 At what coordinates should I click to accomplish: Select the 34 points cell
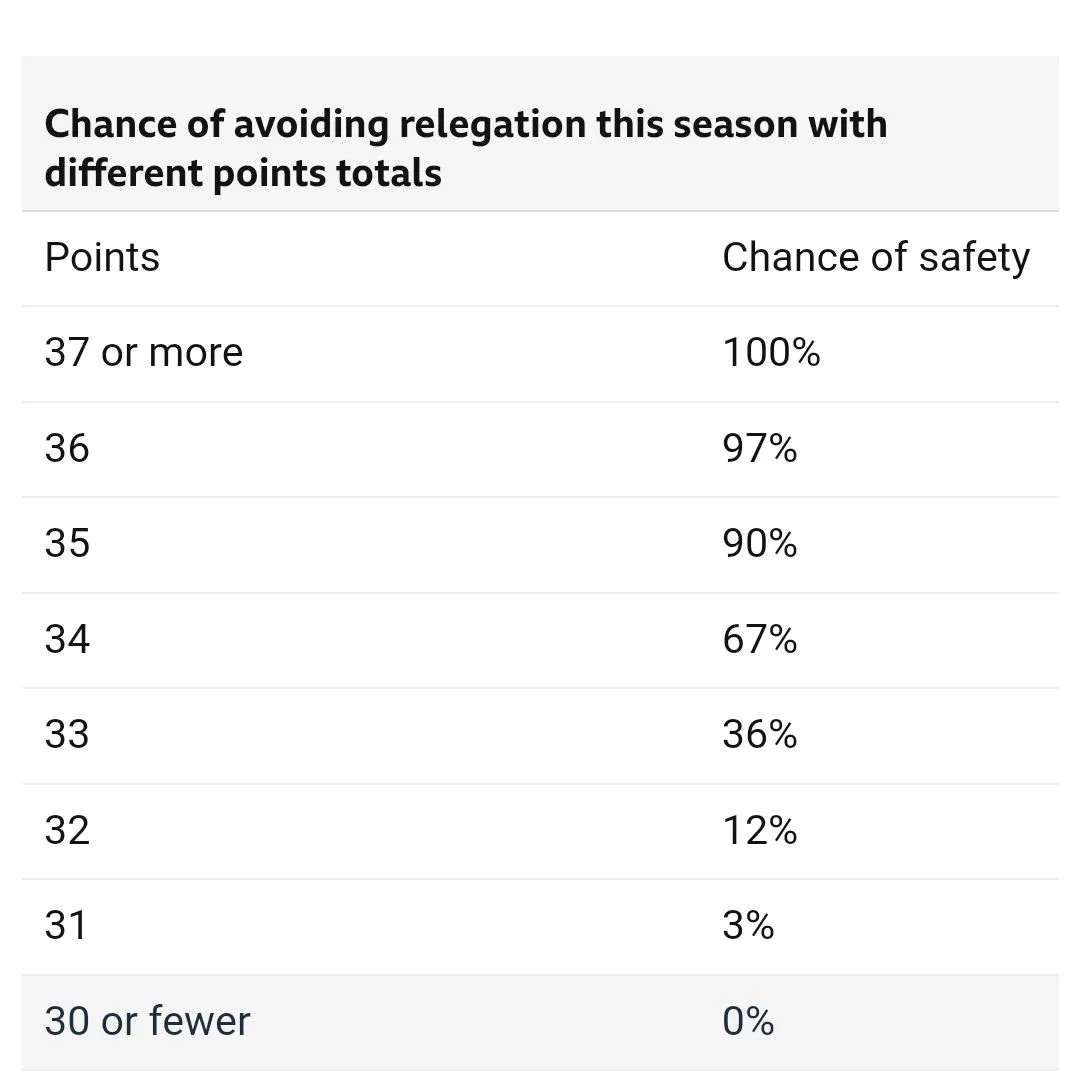tap(67, 639)
